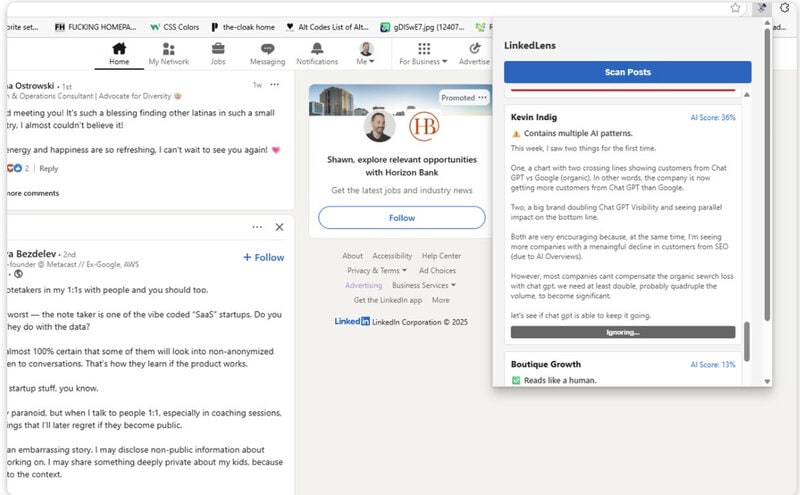Open Promoted ad options menu
Viewport: 800px width, 495px height.
point(482,97)
